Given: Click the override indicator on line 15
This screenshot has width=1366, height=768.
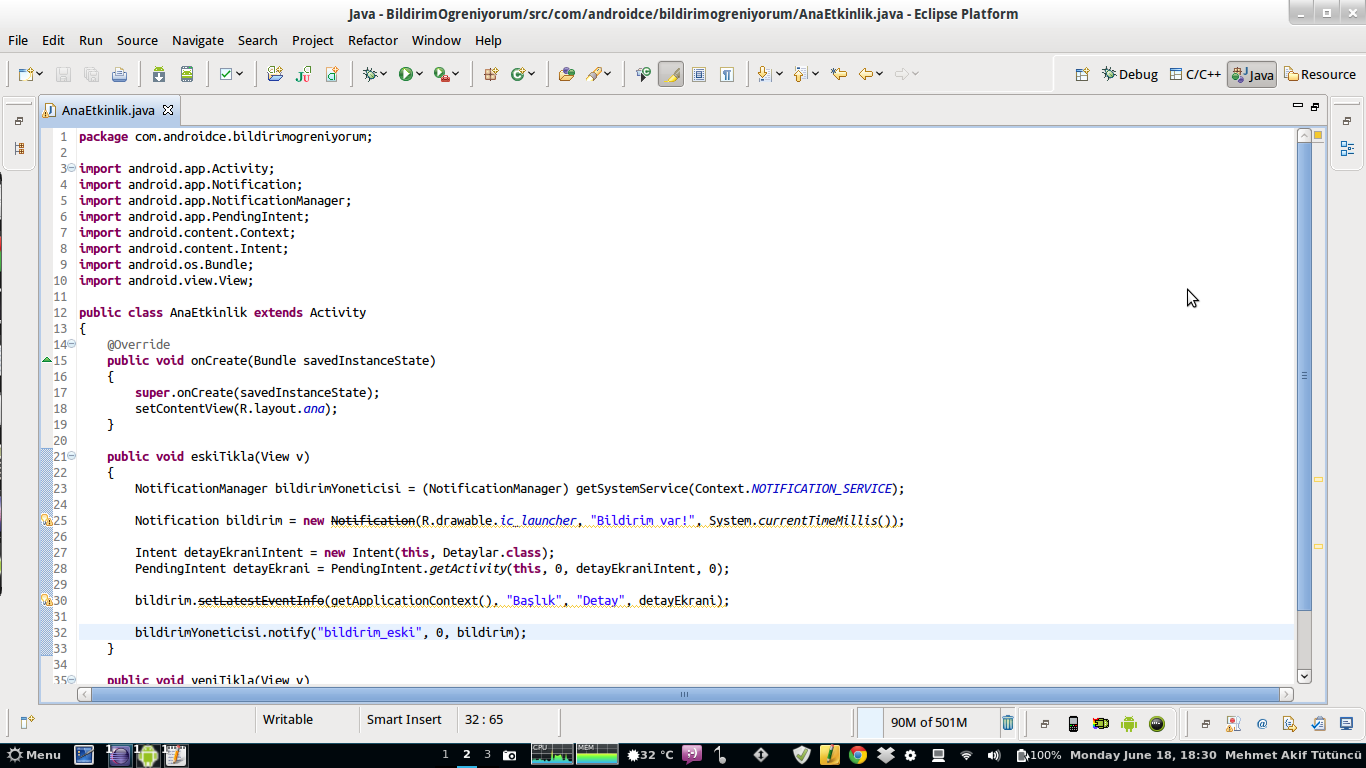Looking at the screenshot, I should click(x=46, y=359).
